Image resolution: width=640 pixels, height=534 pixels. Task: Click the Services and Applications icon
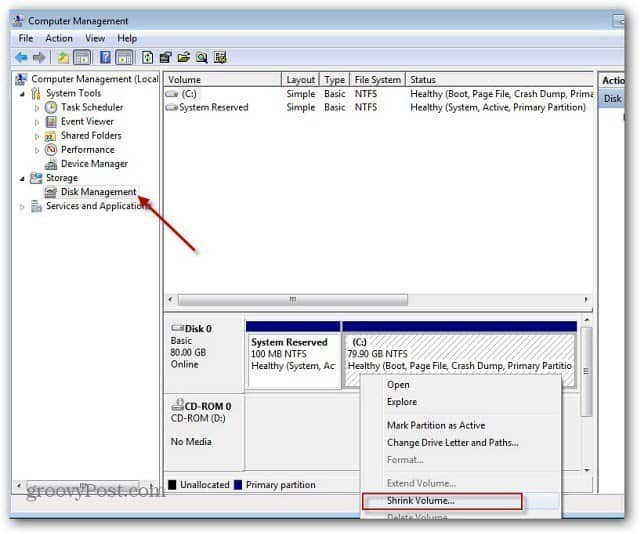pyautogui.click(x=36, y=207)
